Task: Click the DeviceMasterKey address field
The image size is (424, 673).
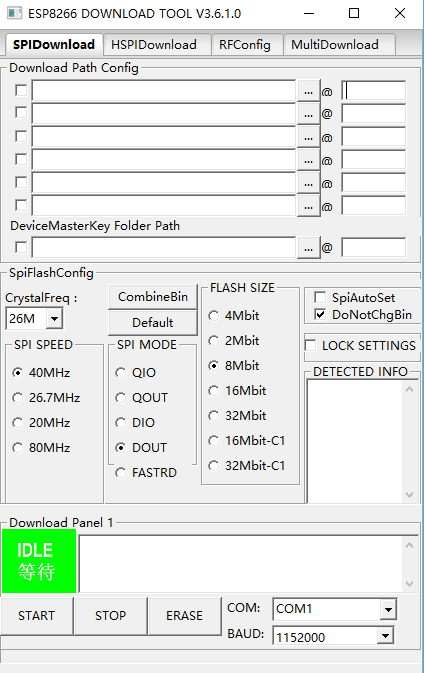Action: pos(373,248)
